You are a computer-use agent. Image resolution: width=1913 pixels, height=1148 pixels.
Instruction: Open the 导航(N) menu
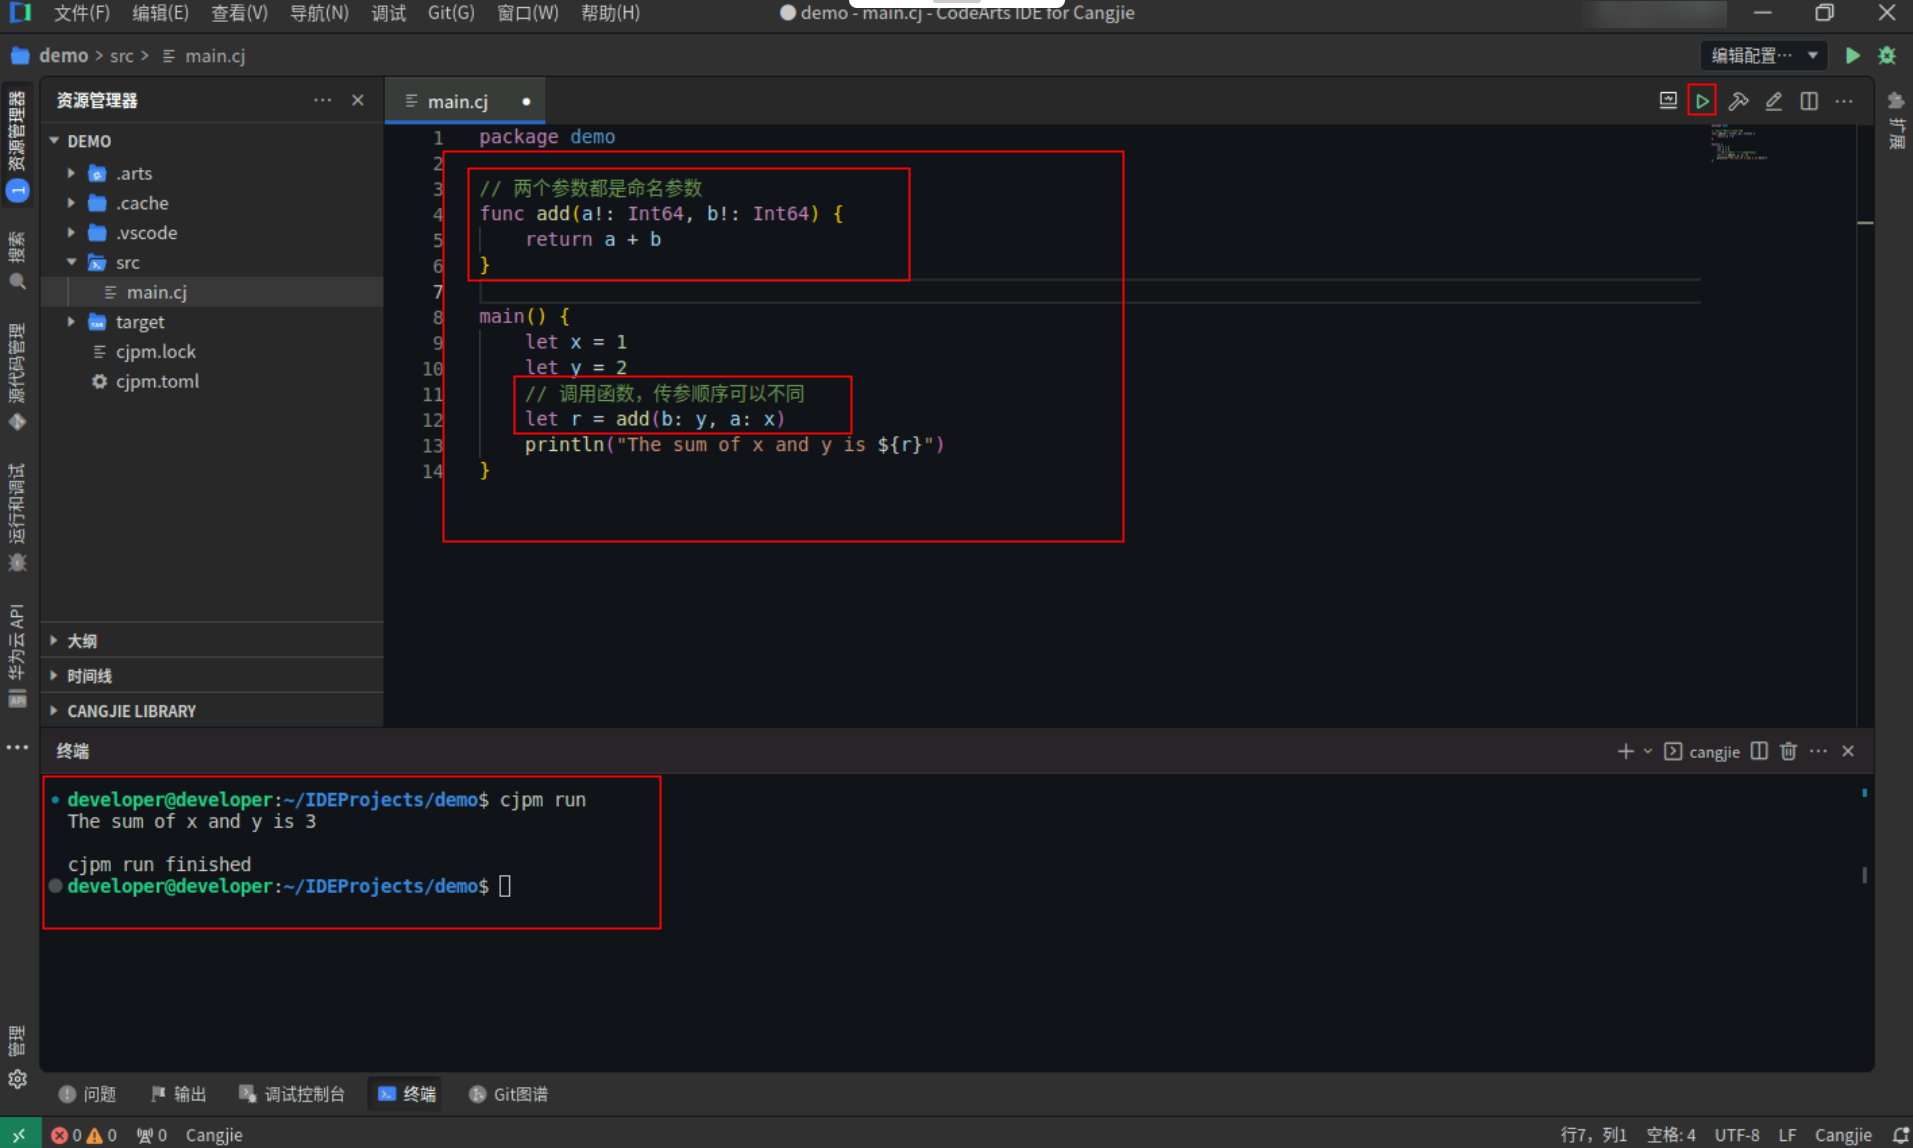pos(319,13)
